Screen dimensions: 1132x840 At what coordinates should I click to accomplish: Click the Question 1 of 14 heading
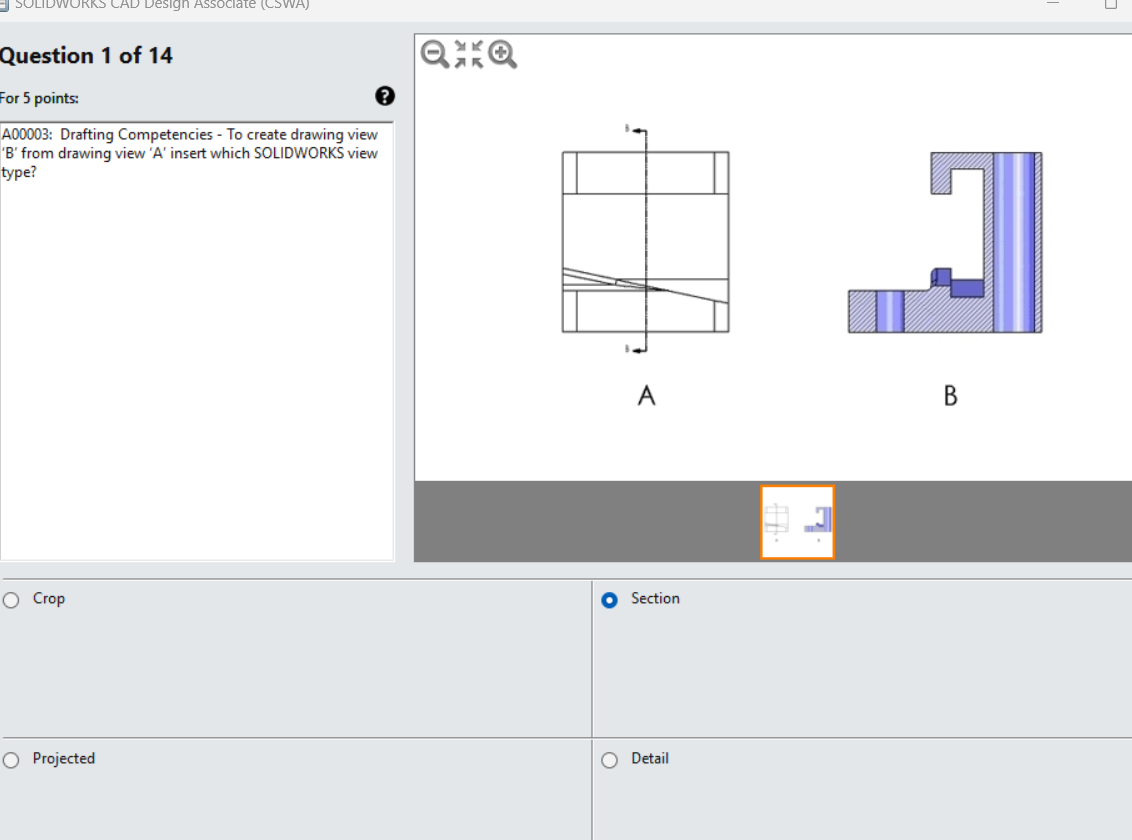(x=87, y=55)
